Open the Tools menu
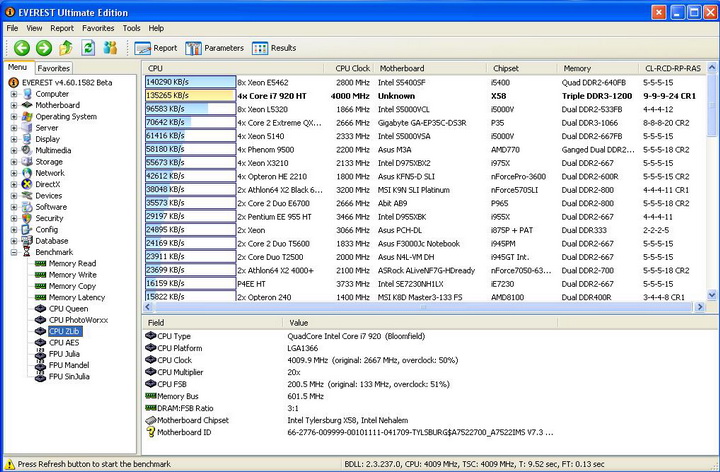Screen dimensions: 720x472 coord(131,28)
